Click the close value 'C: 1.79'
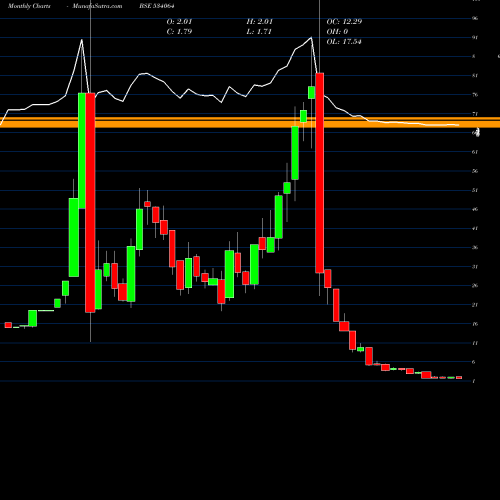 pyautogui.click(x=179, y=32)
